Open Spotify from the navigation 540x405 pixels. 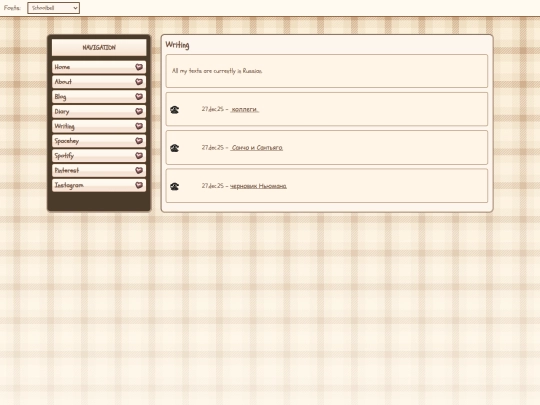tap(99, 155)
